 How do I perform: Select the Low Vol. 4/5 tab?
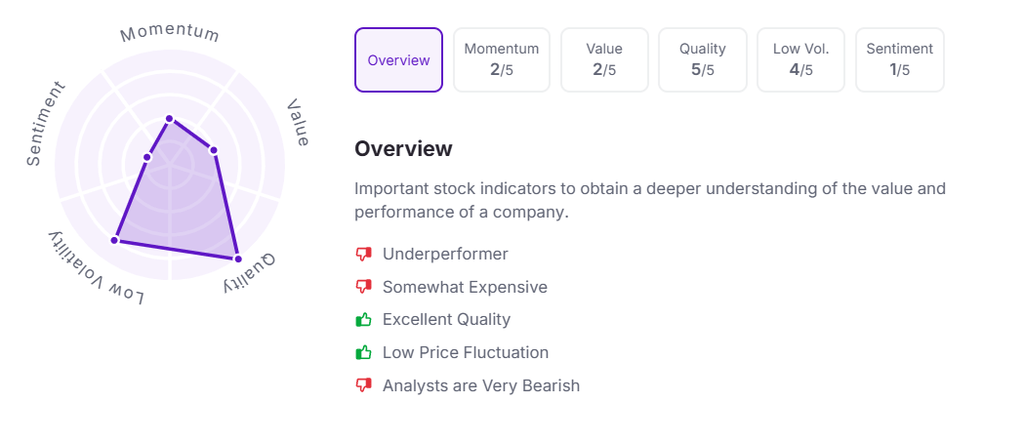(x=800, y=60)
